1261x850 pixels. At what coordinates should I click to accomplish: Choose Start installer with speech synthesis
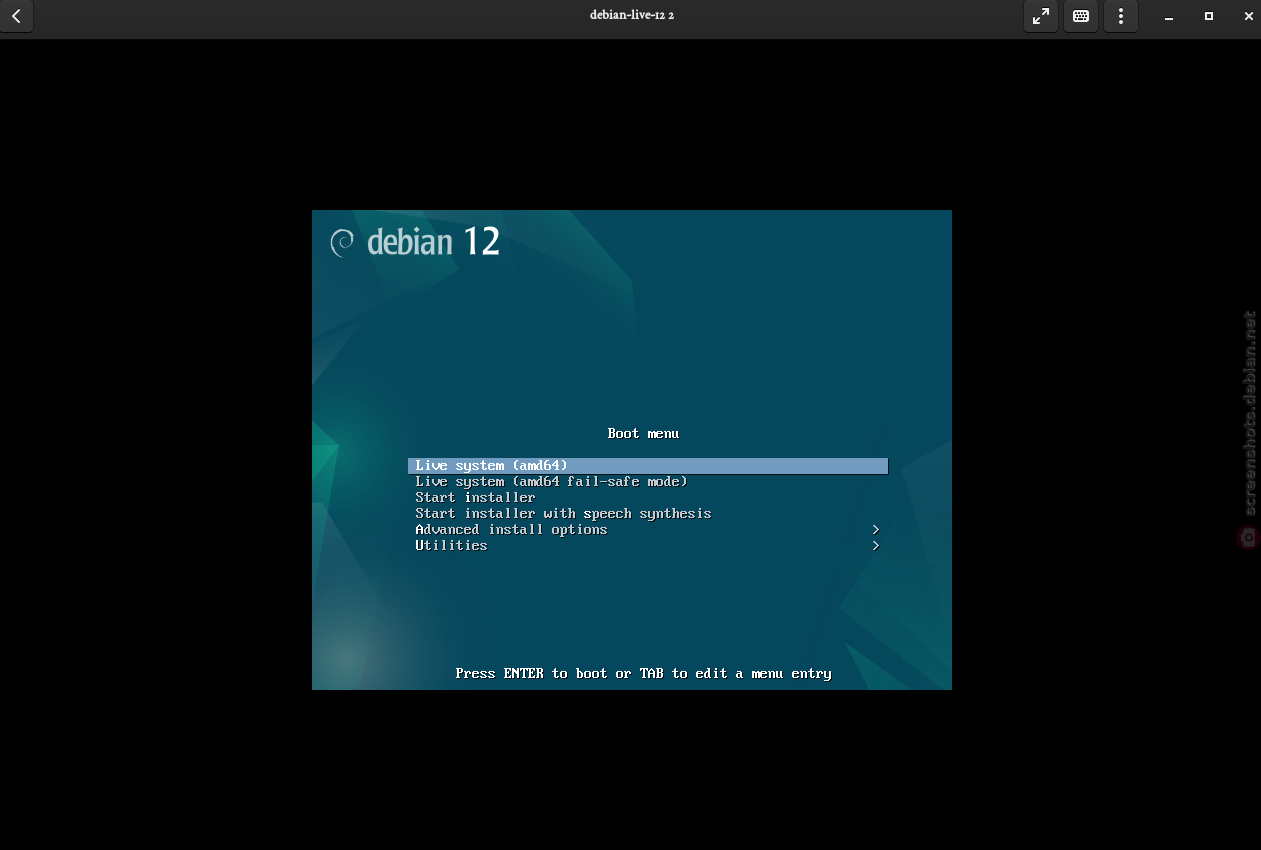tap(648, 514)
